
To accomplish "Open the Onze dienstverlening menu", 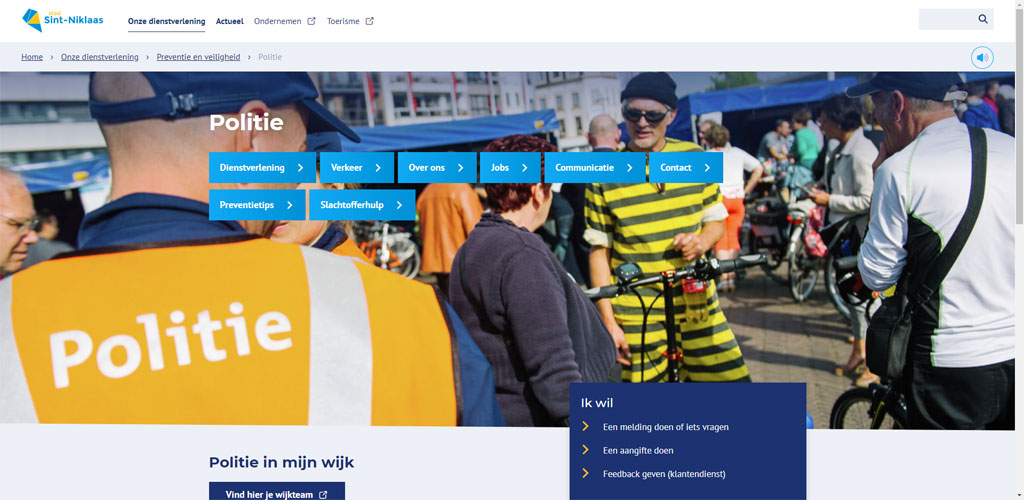I will (167, 21).
